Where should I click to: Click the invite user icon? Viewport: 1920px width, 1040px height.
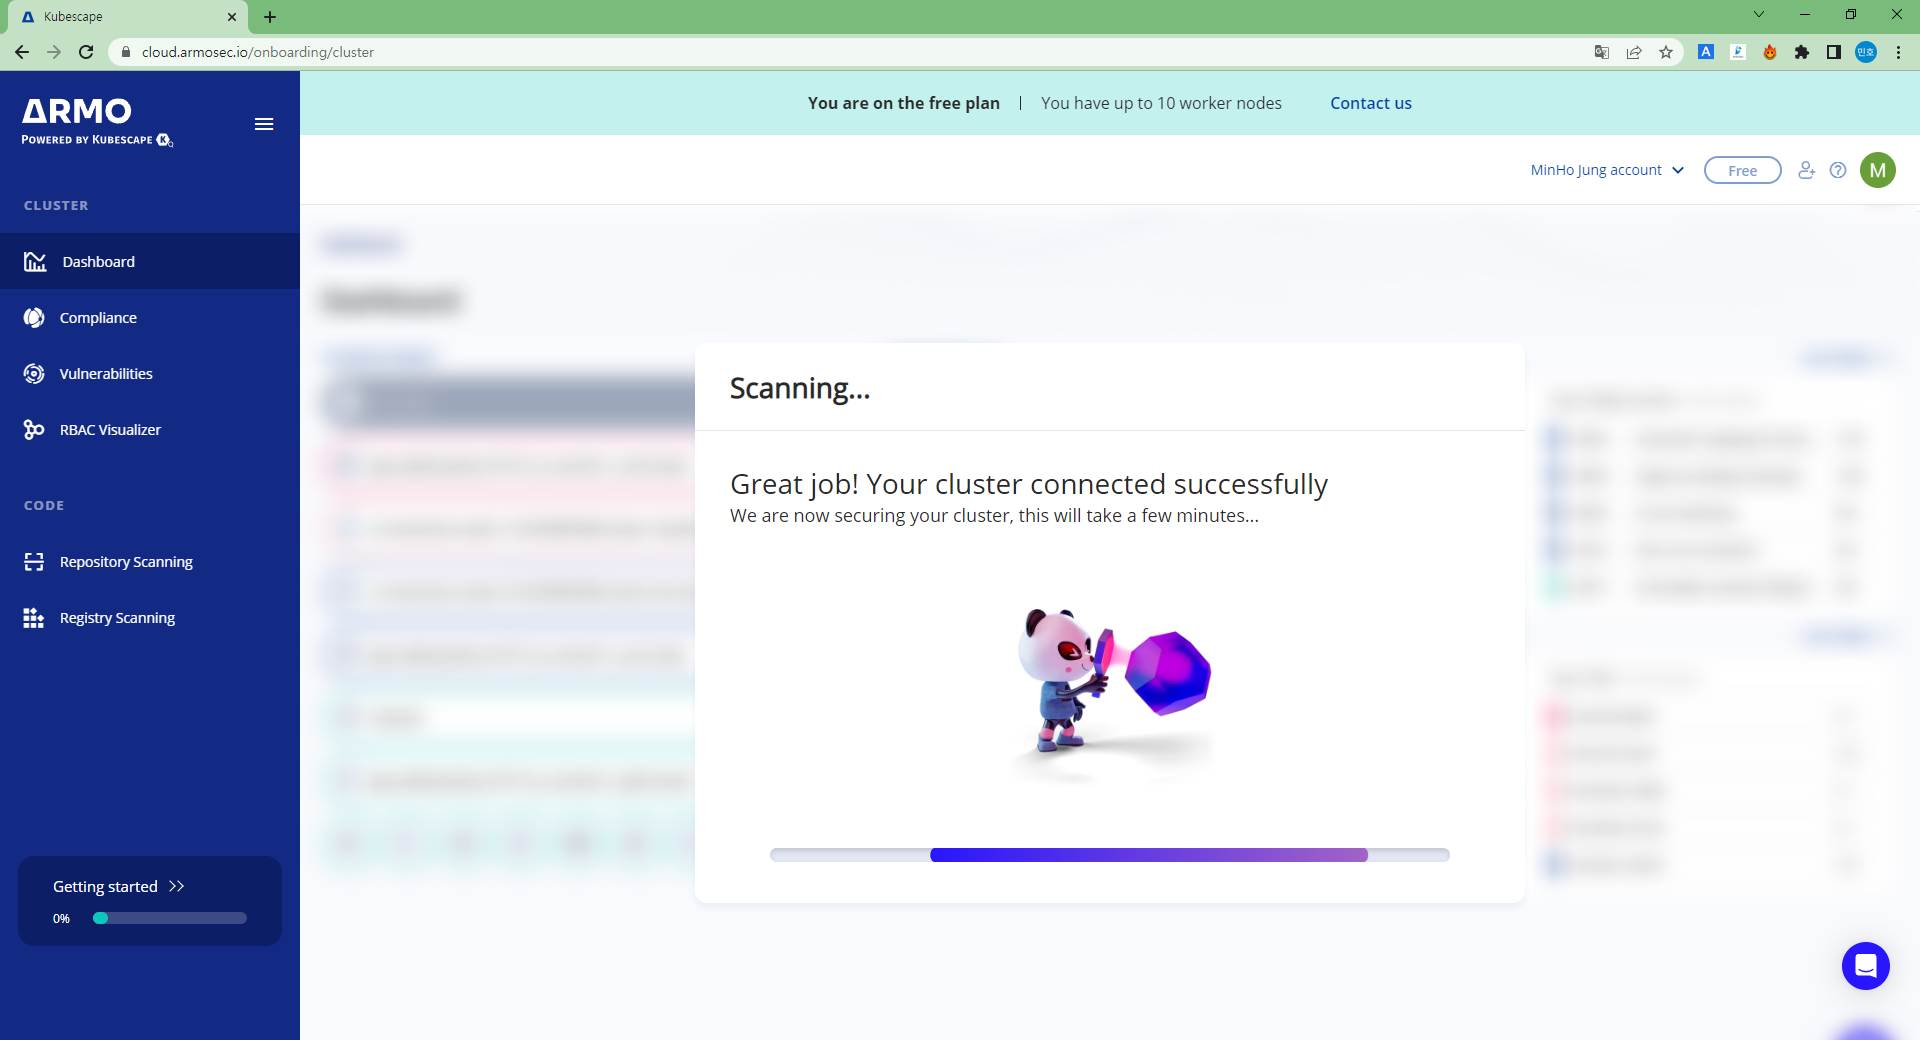coord(1806,170)
